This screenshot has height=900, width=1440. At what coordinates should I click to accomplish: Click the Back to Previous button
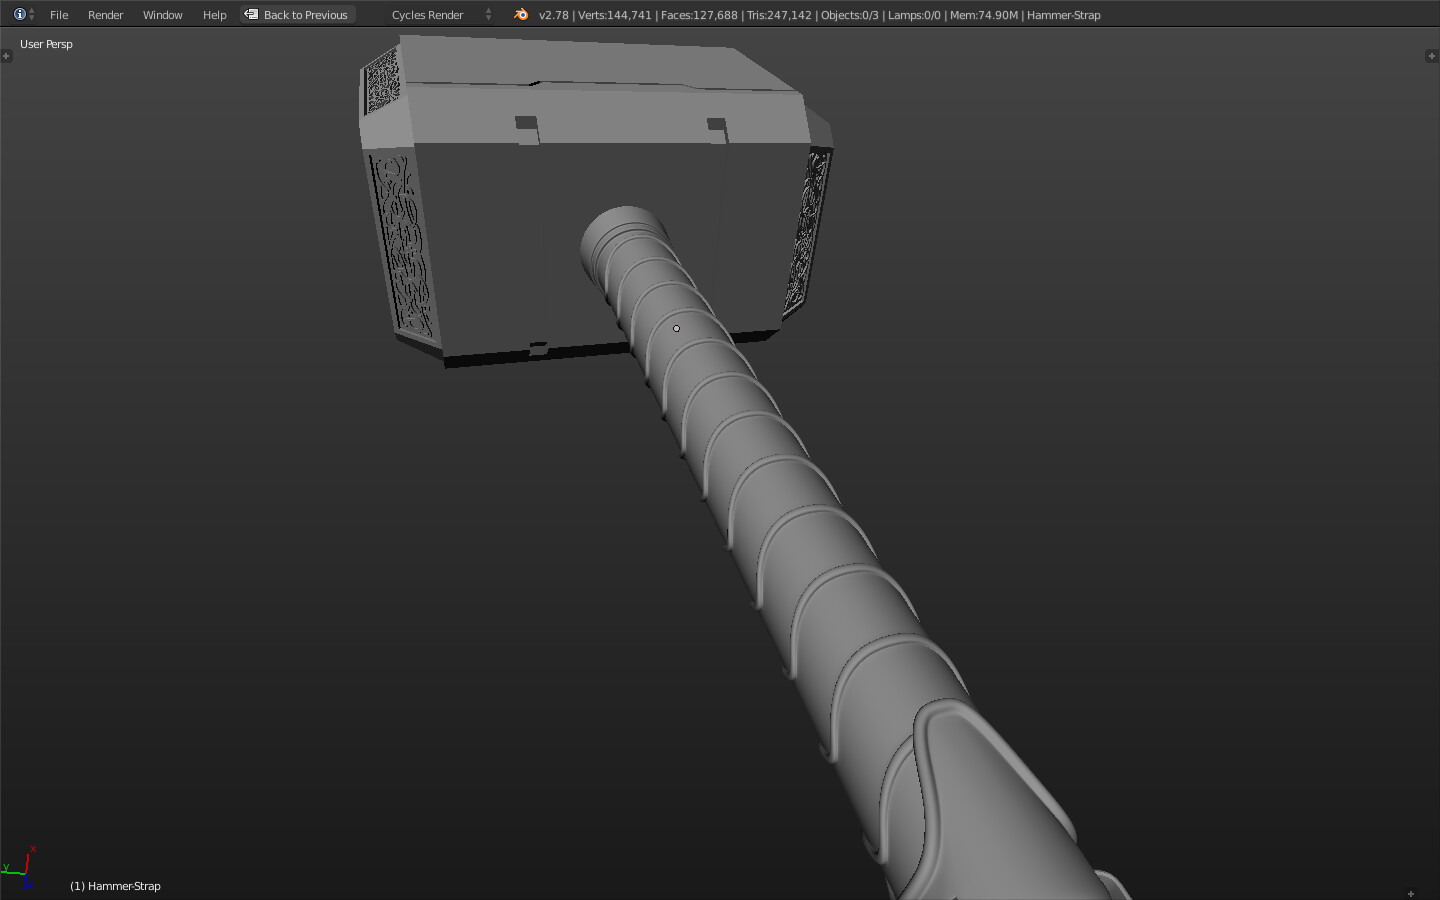298,15
